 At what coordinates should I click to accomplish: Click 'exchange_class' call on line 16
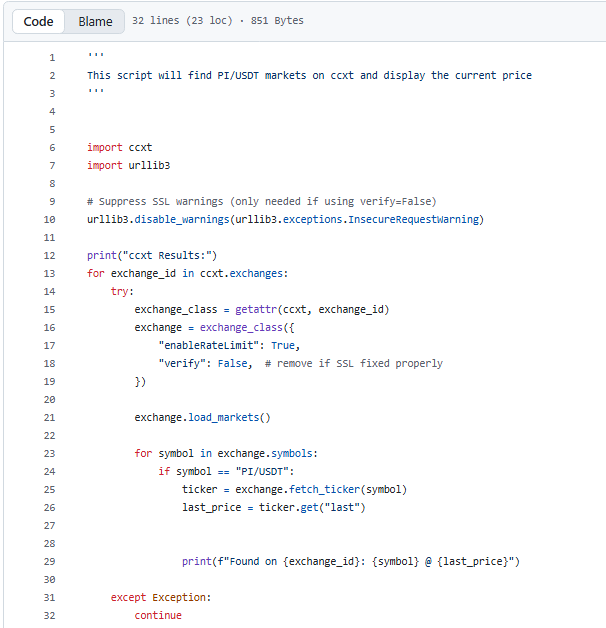(241, 328)
